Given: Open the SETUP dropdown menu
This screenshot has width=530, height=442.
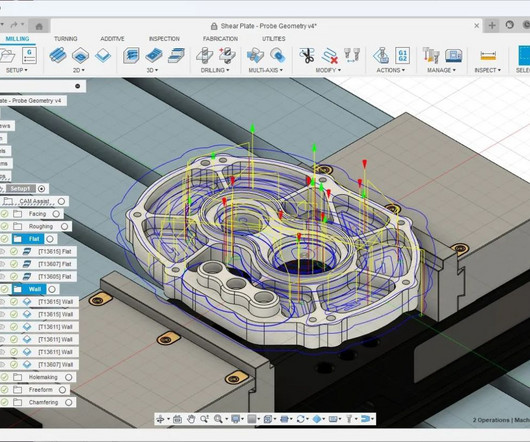Looking at the screenshot, I should [17, 70].
